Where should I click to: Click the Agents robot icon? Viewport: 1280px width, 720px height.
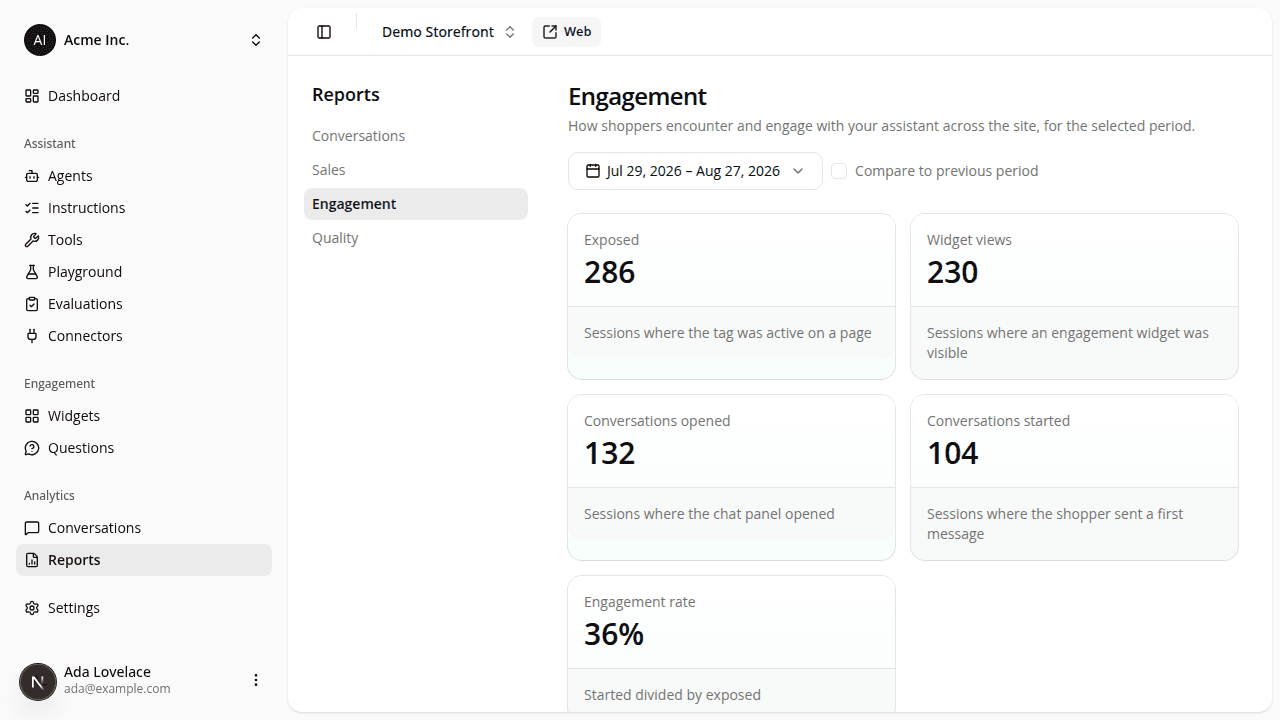(x=32, y=176)
